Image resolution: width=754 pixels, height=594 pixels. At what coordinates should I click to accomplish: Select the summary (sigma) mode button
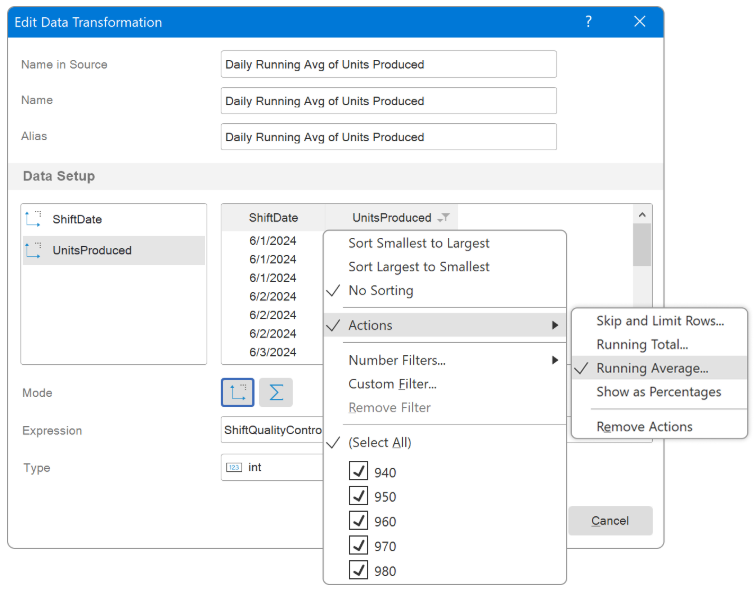276,393
